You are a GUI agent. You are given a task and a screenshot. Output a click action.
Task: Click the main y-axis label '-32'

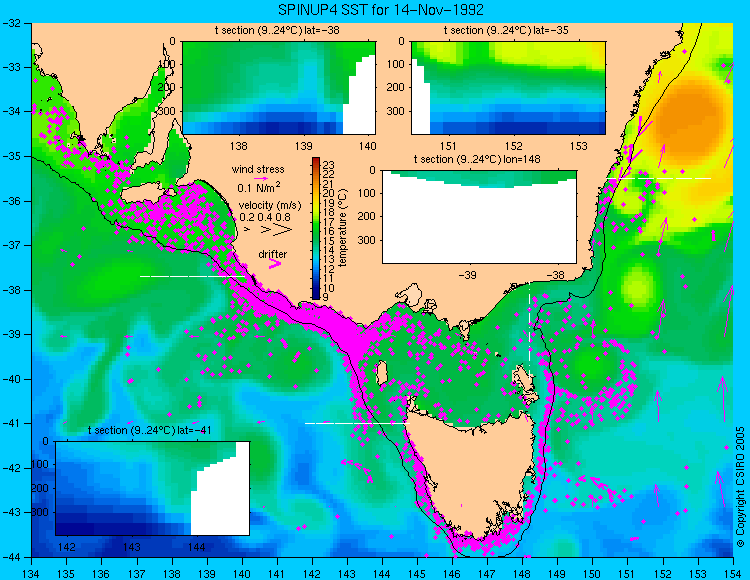pyautogui.click(x=12, y=23)
